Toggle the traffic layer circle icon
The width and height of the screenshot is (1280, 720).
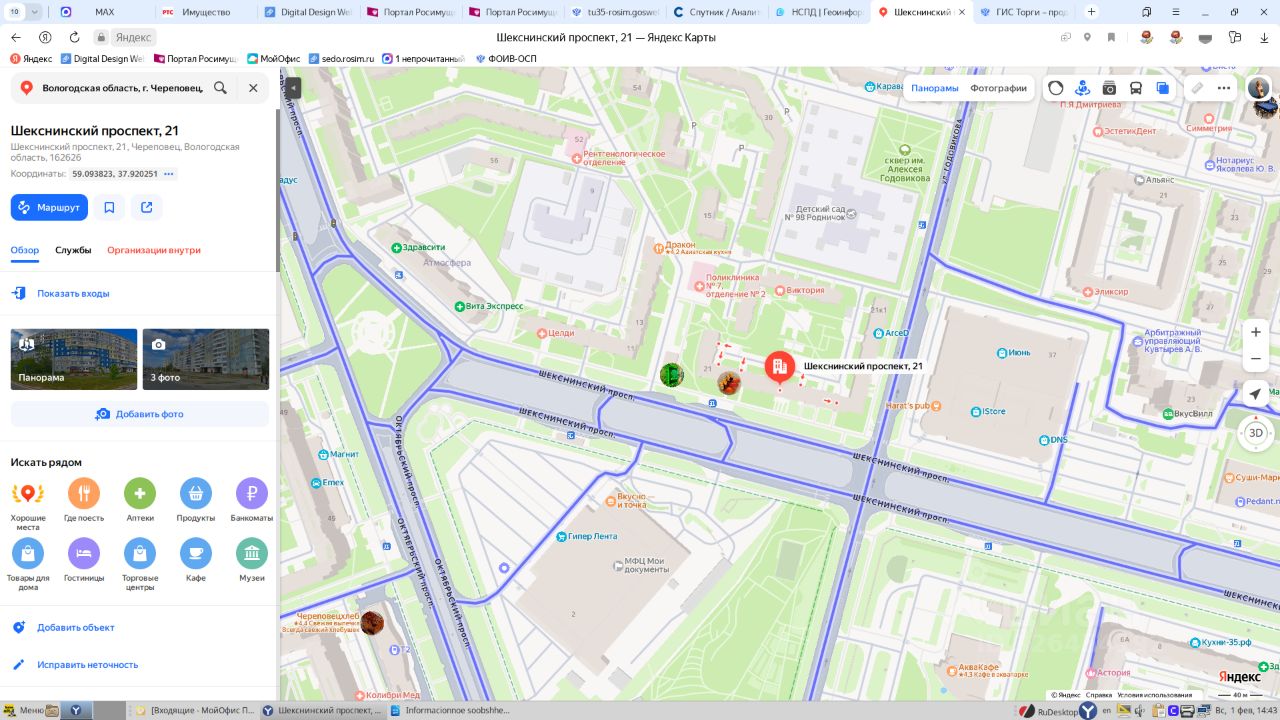[1056, 88]
